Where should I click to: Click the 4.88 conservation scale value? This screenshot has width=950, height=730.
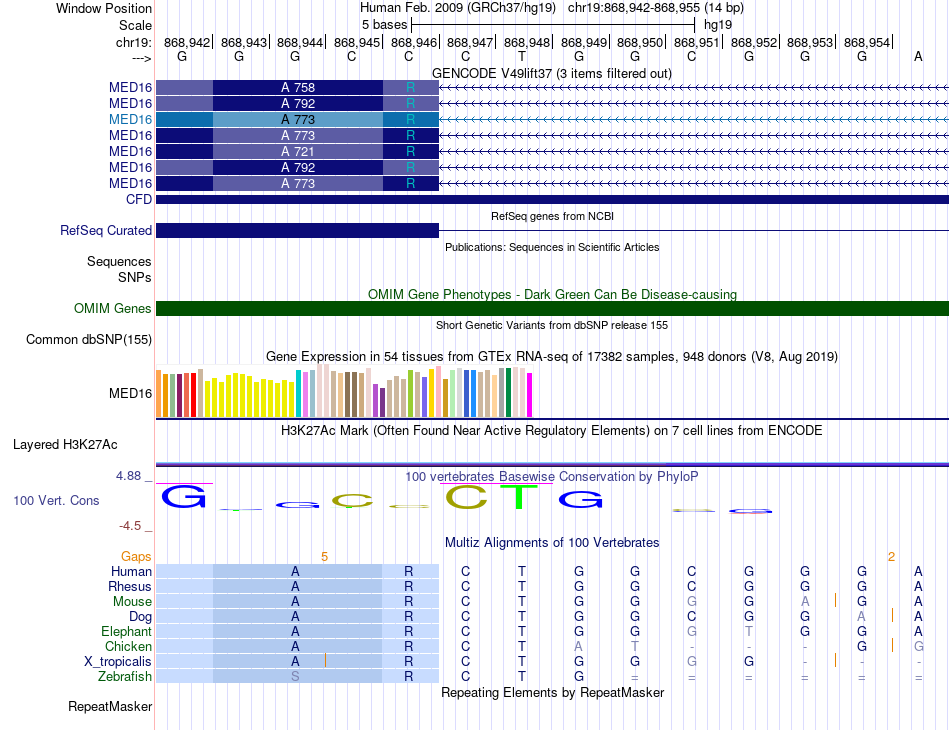coord(128,476)
